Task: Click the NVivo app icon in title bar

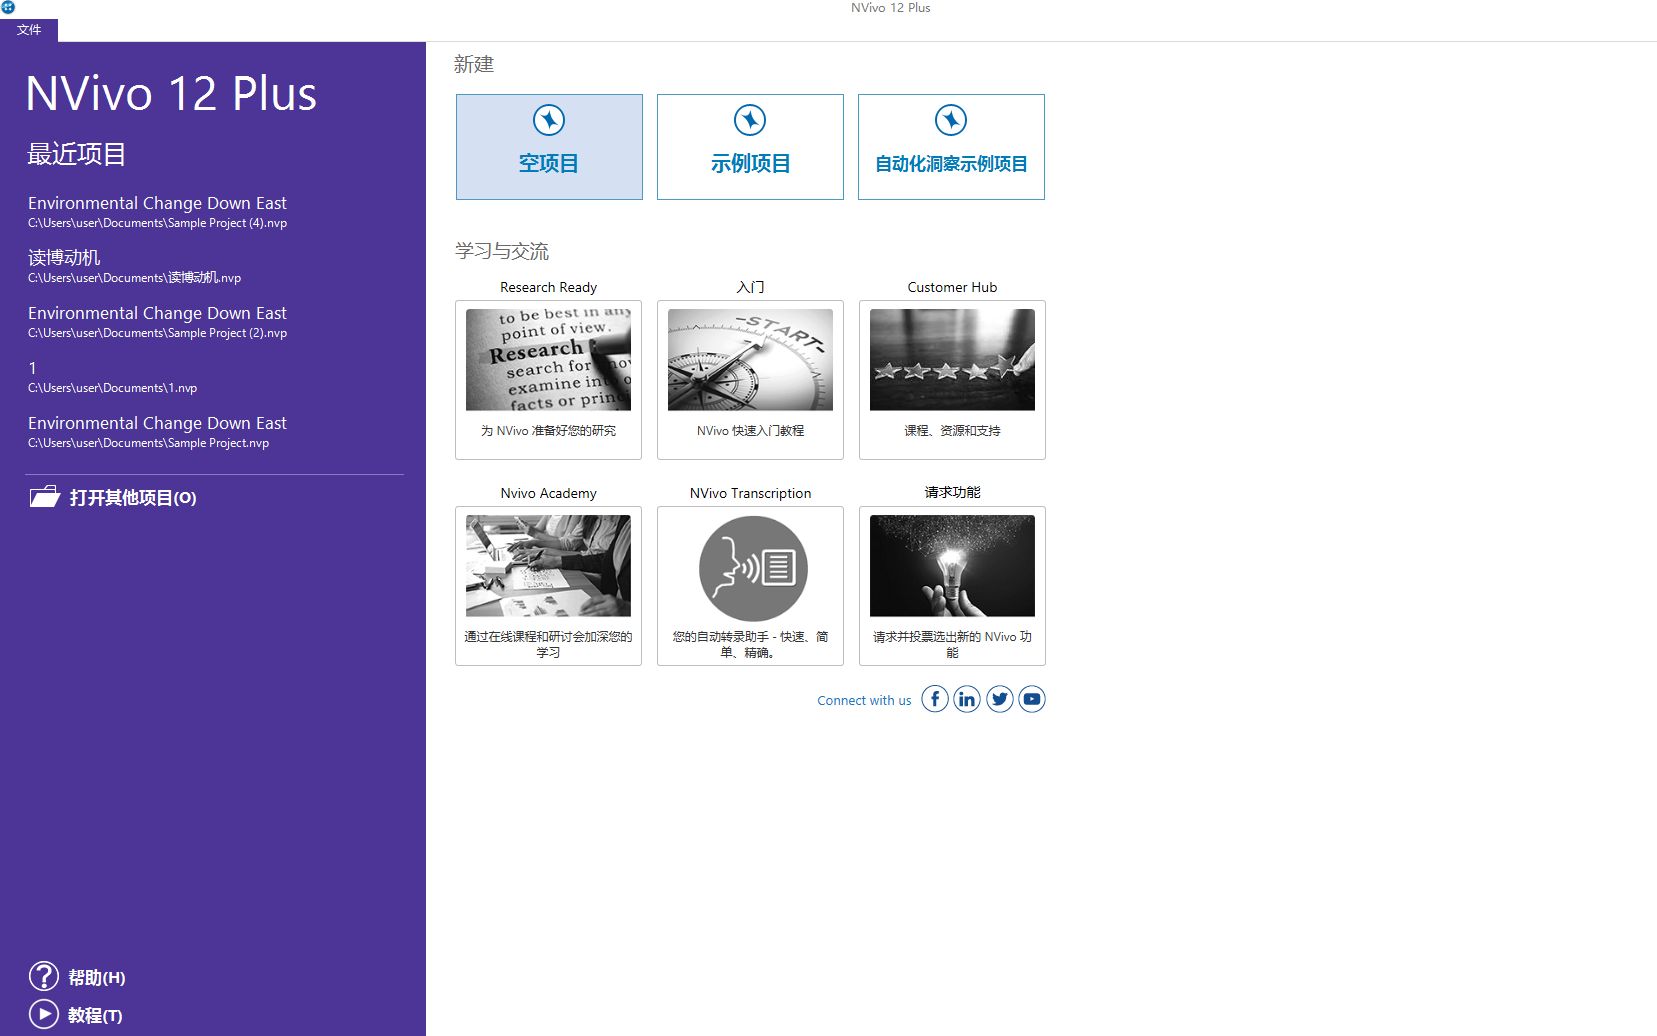Action: [8, 7]
